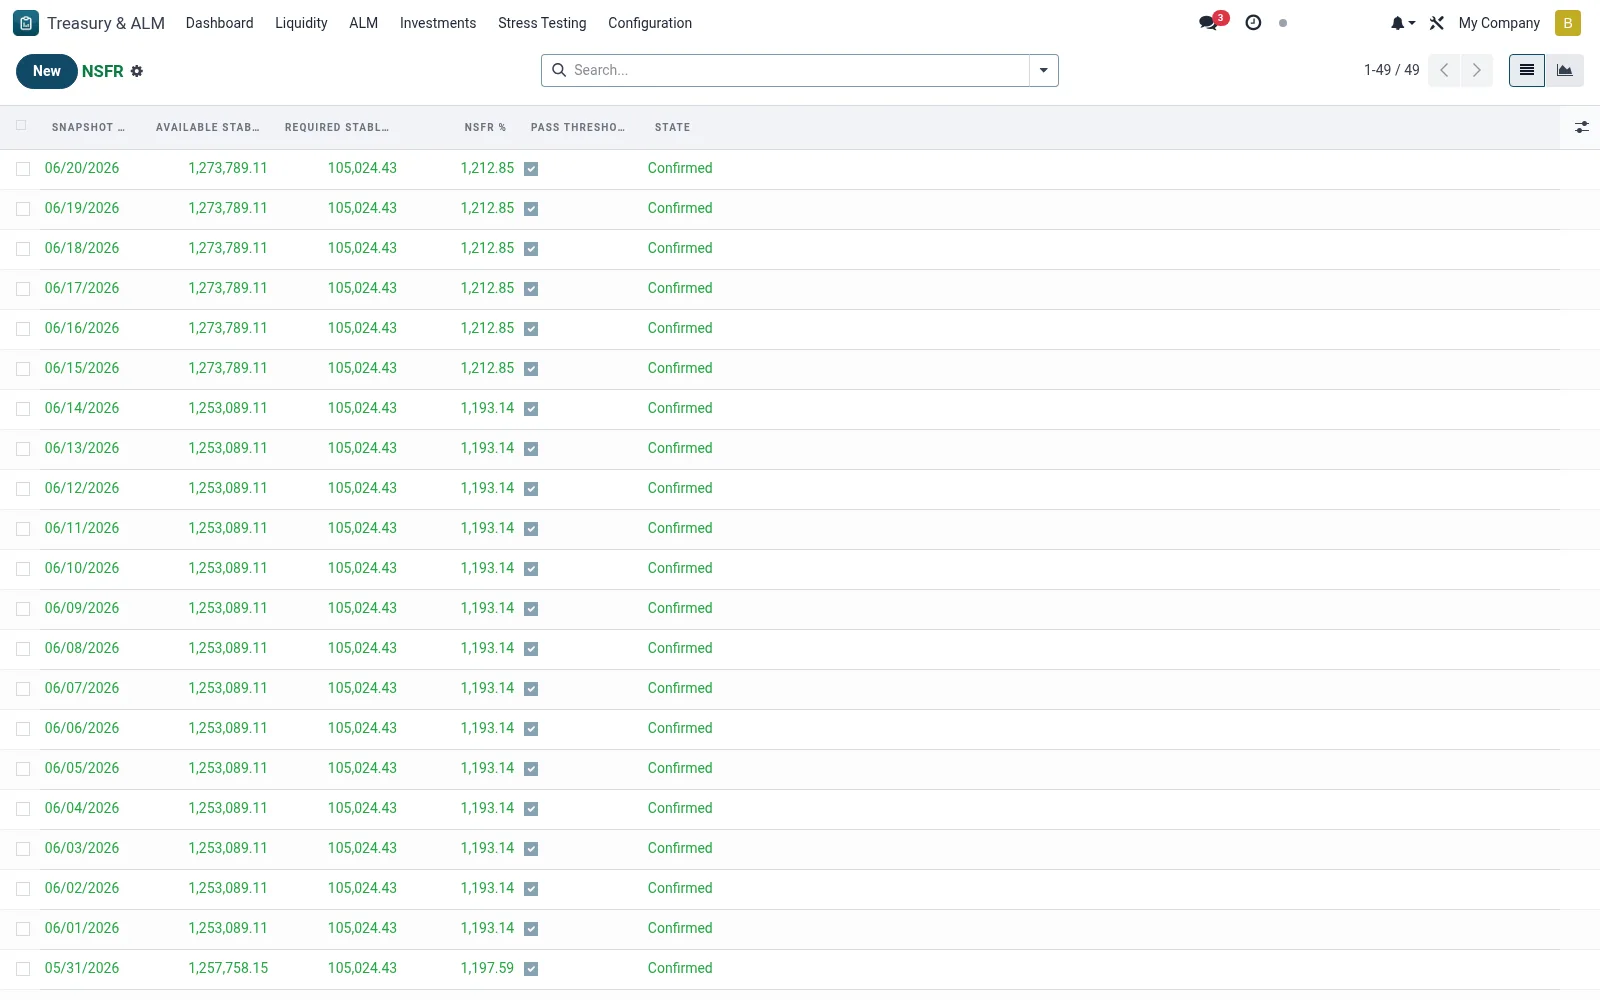
Task: Switch to list view
Action: tap(1527, 70)
